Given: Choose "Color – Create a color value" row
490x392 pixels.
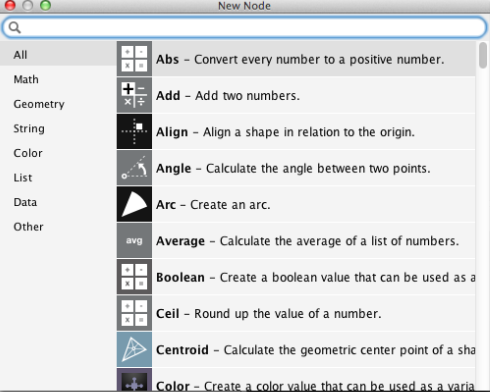Looking at the screenshot, I should point(296,380).
